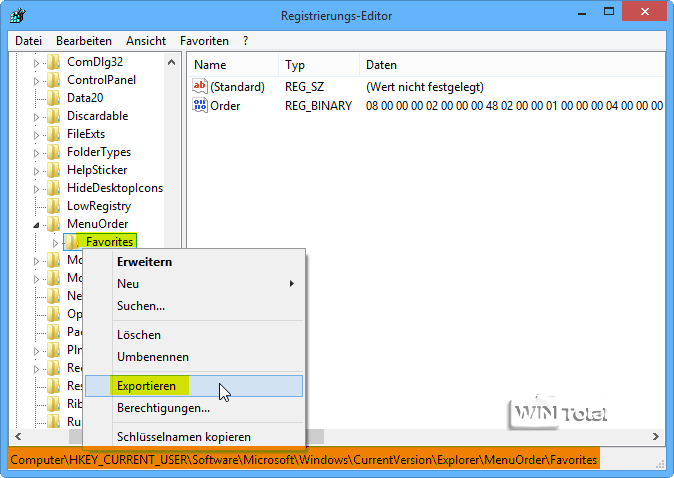
Task: Select the Discardable tree entry
Action: (98, 116)
